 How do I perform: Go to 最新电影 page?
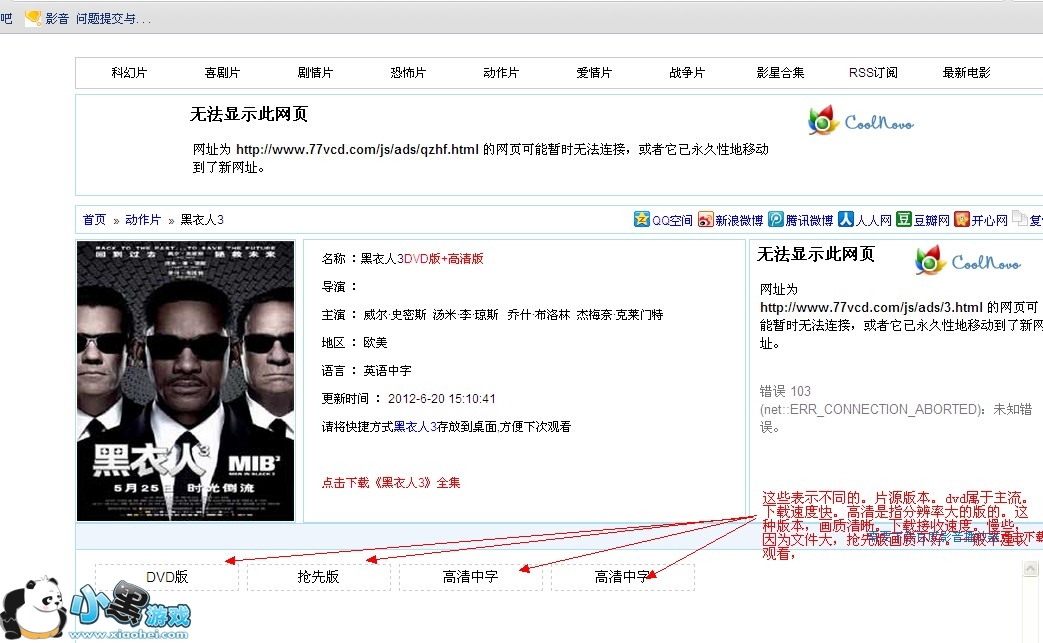pos(967,72)
